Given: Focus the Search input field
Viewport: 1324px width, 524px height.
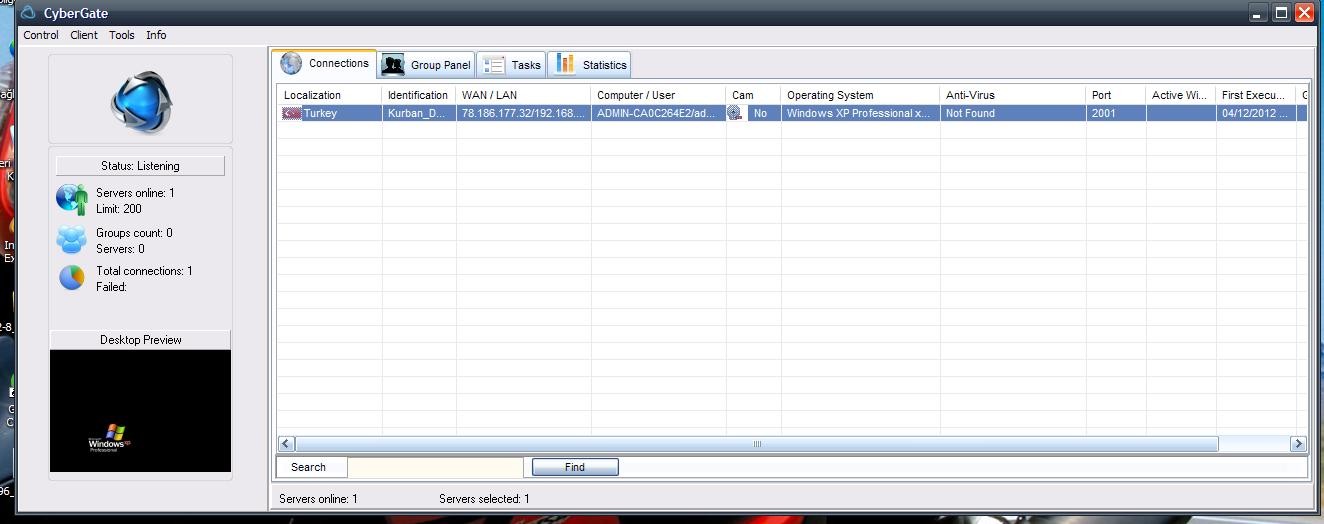Looking at the screenshot, I should 435,467.
